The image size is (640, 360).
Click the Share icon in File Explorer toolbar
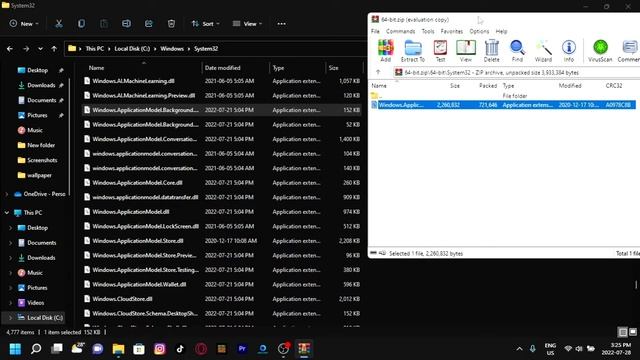point(149,24)
